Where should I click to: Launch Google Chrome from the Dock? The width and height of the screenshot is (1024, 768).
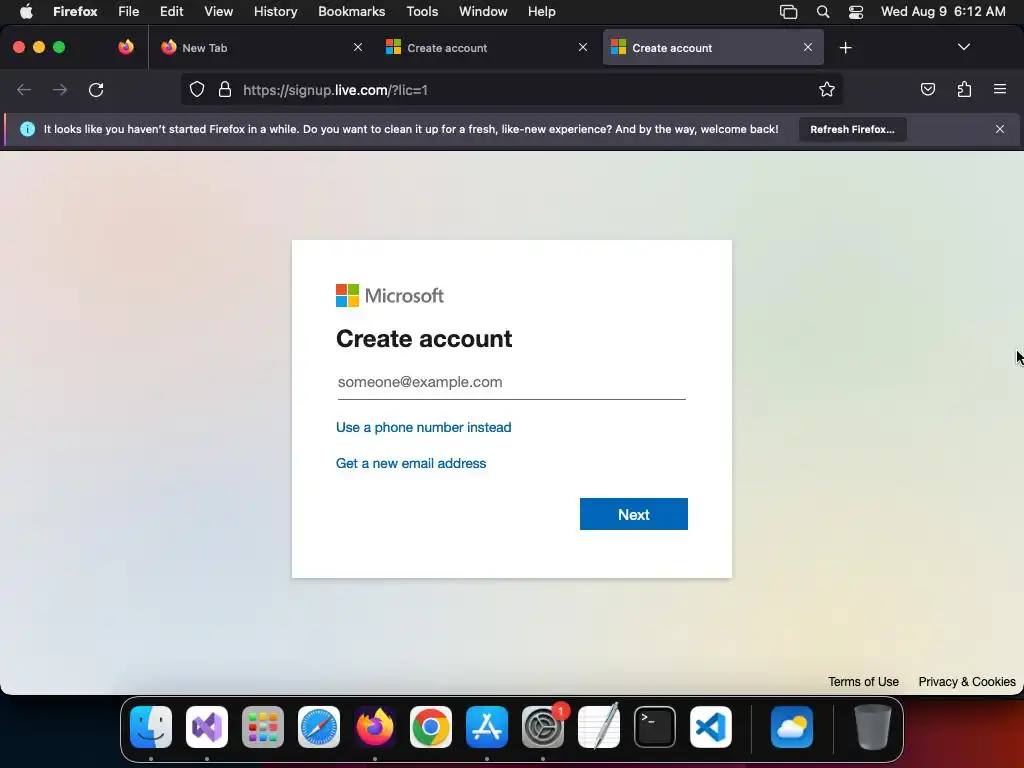coord(430,727)
